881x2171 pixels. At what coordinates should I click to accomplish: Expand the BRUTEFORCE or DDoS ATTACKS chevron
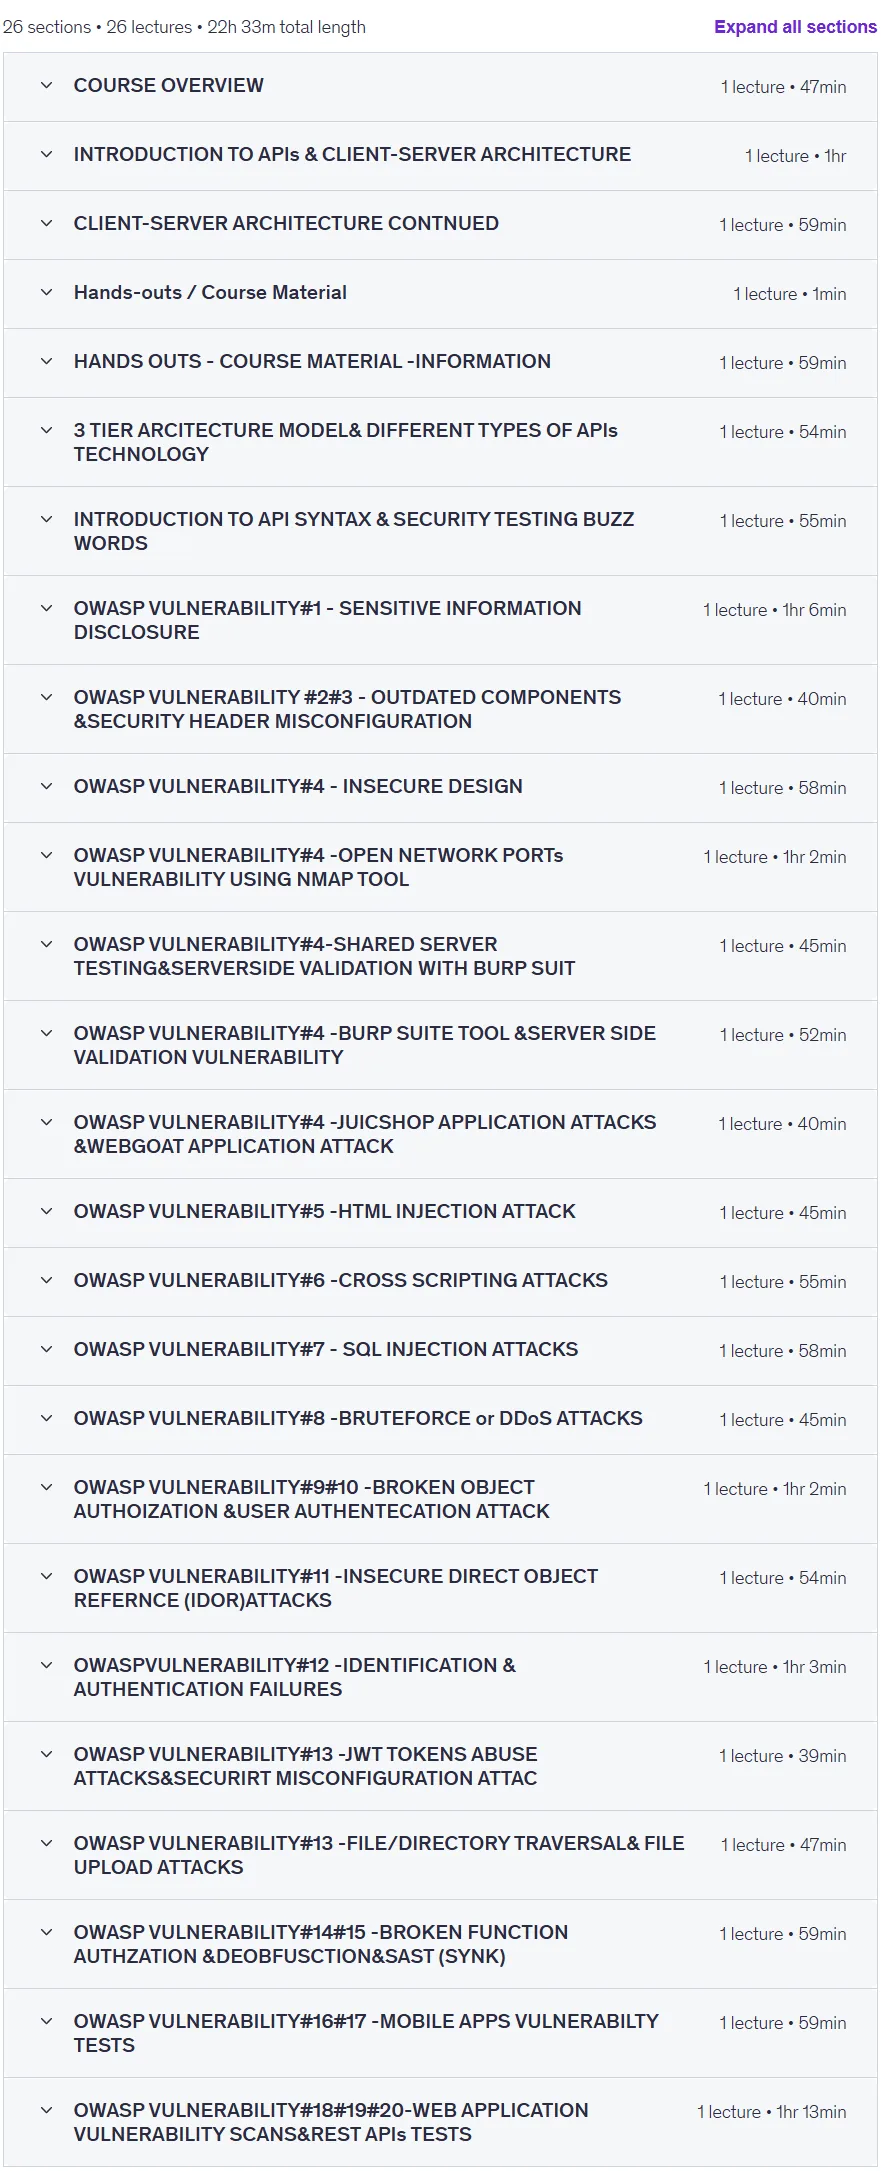(46, 1418)
